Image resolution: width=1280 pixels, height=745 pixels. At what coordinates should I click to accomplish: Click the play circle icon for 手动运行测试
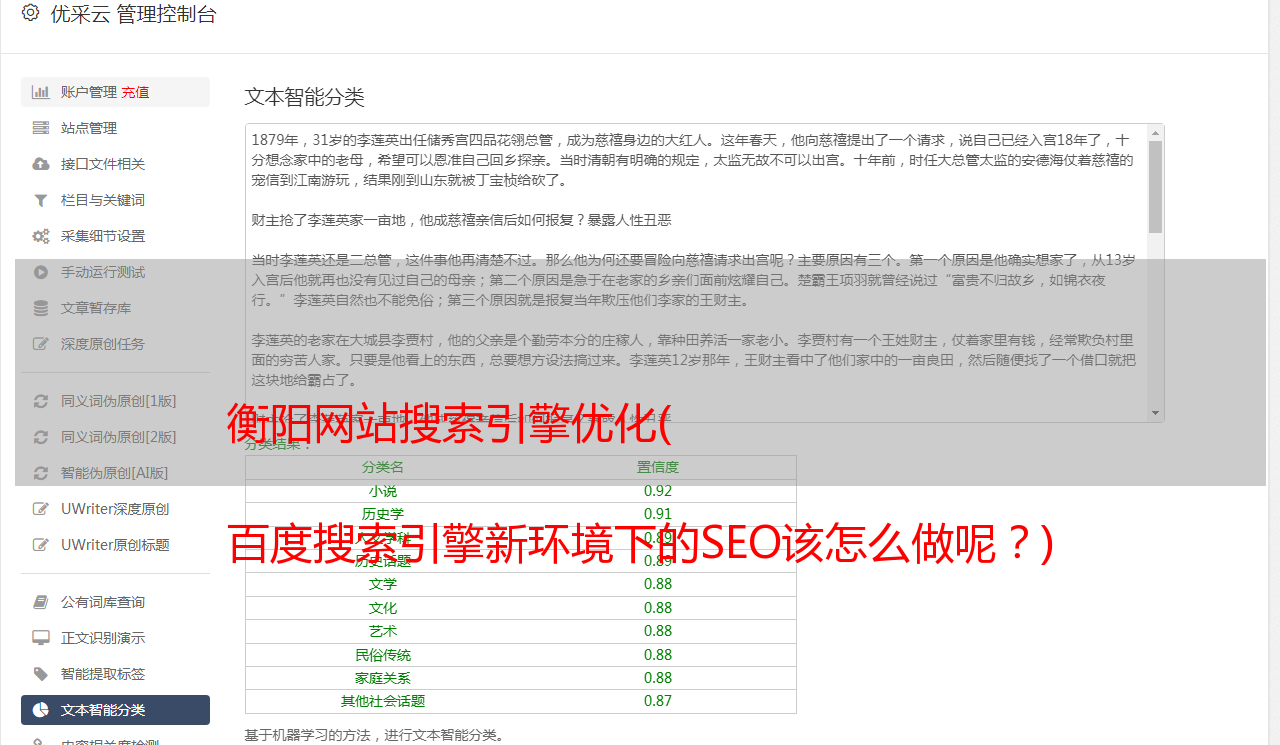pos(41,272)
